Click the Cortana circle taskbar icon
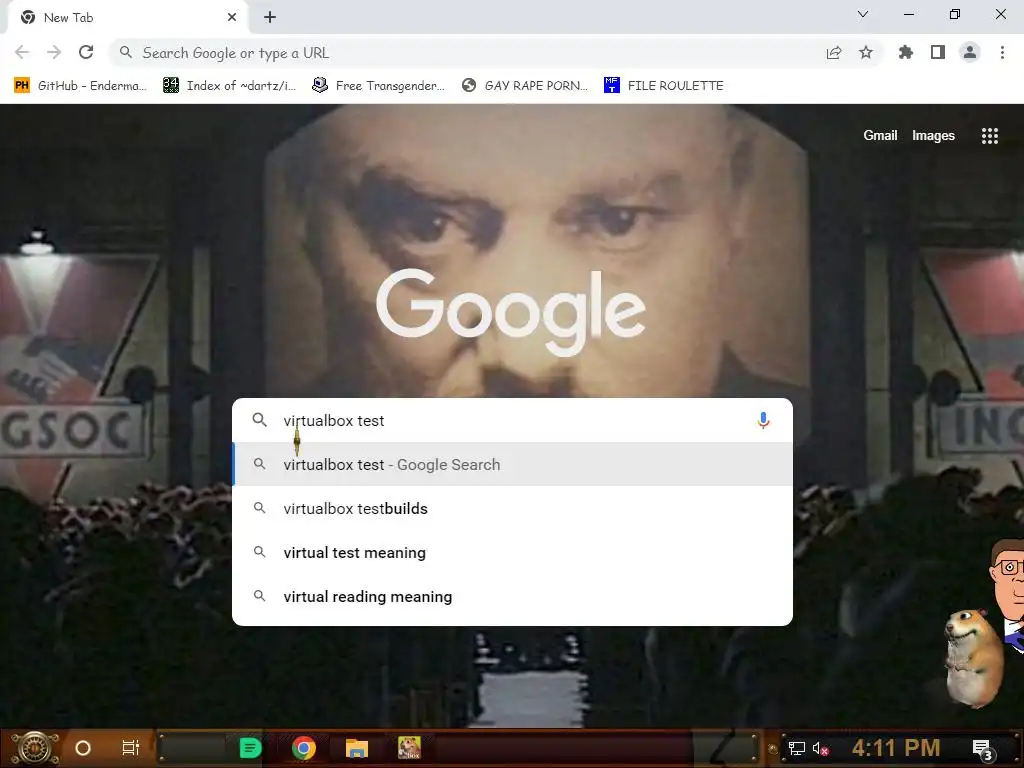This screenshot has height=768, width=1024. [83, 748]
